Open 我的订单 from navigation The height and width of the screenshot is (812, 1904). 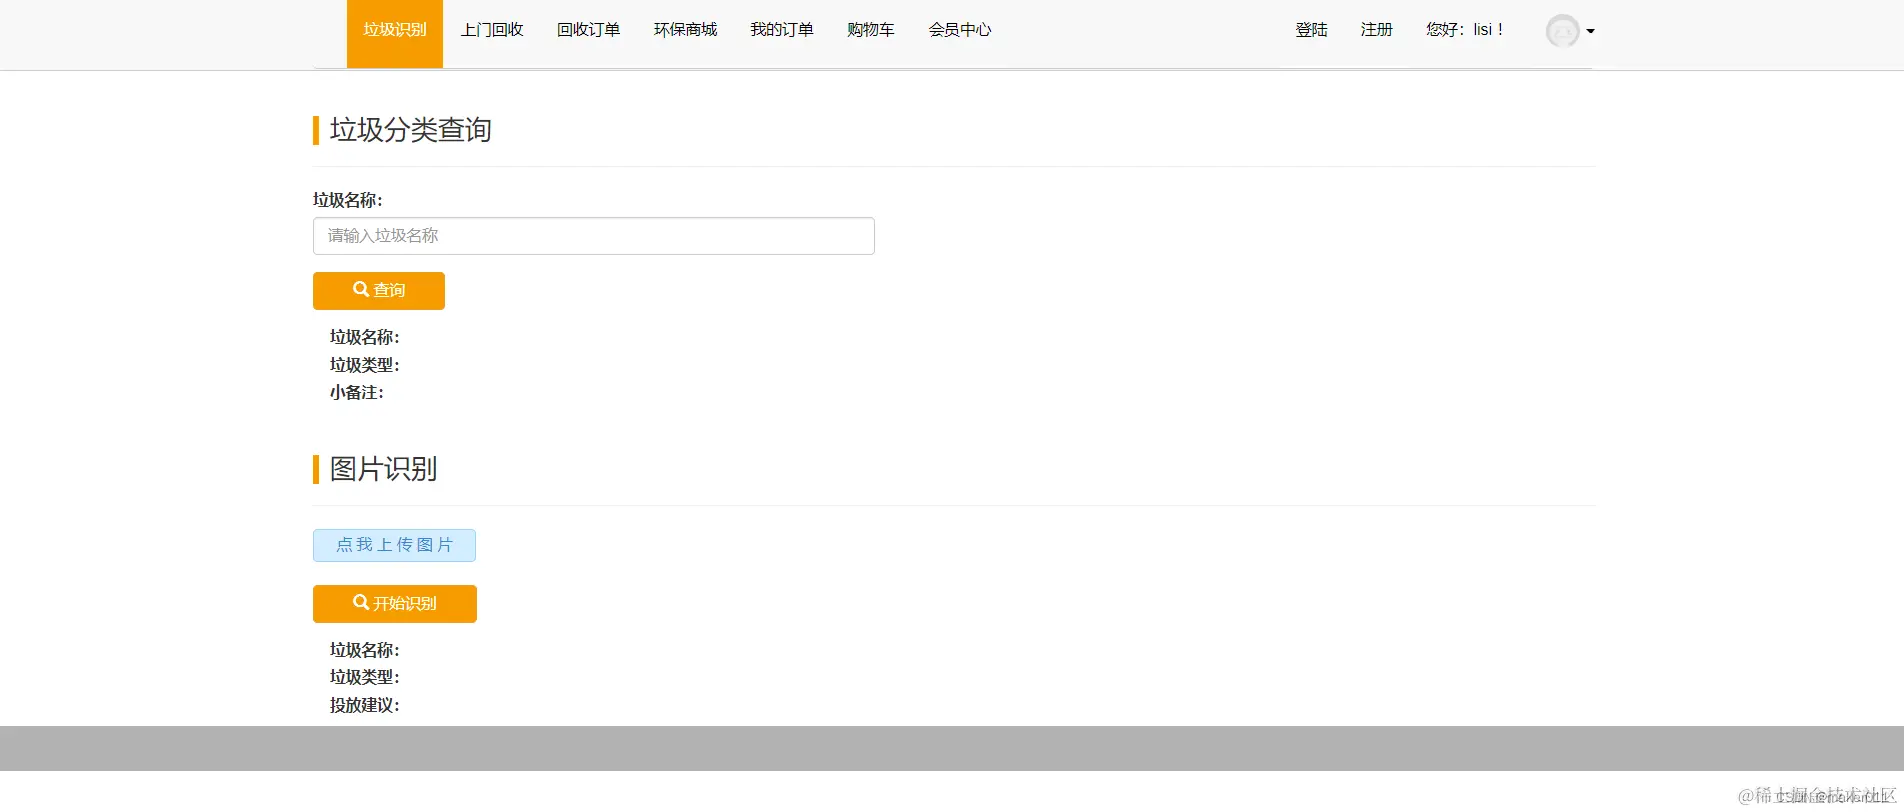pos(782,30)
